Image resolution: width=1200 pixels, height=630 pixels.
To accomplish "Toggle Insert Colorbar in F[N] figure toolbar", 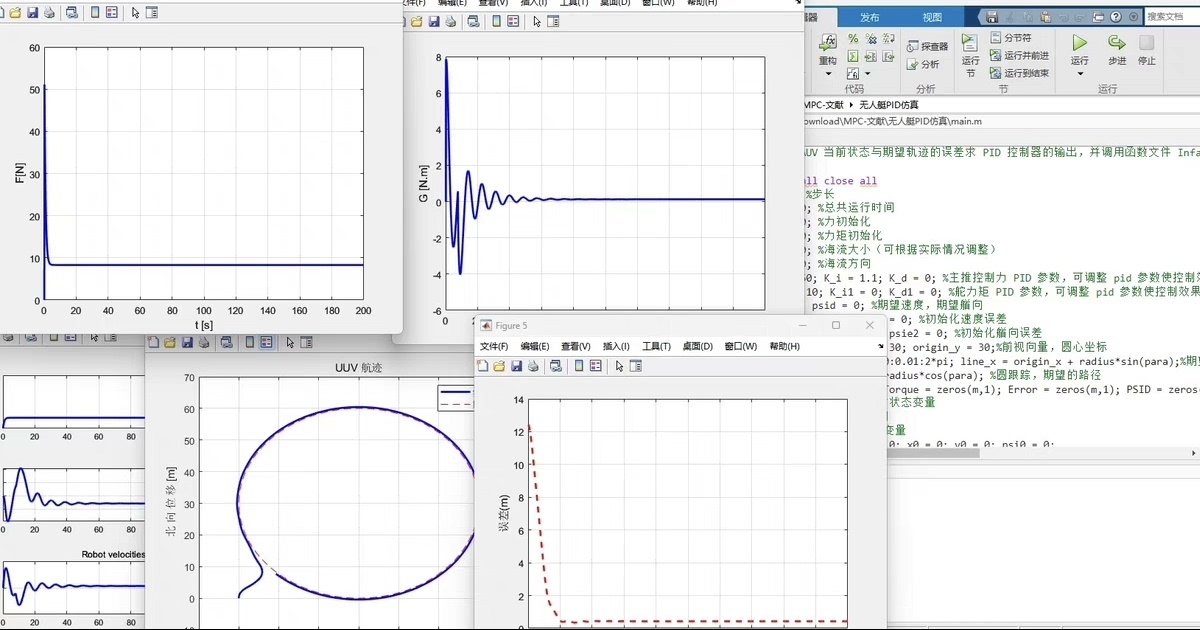I will (95, 13).
